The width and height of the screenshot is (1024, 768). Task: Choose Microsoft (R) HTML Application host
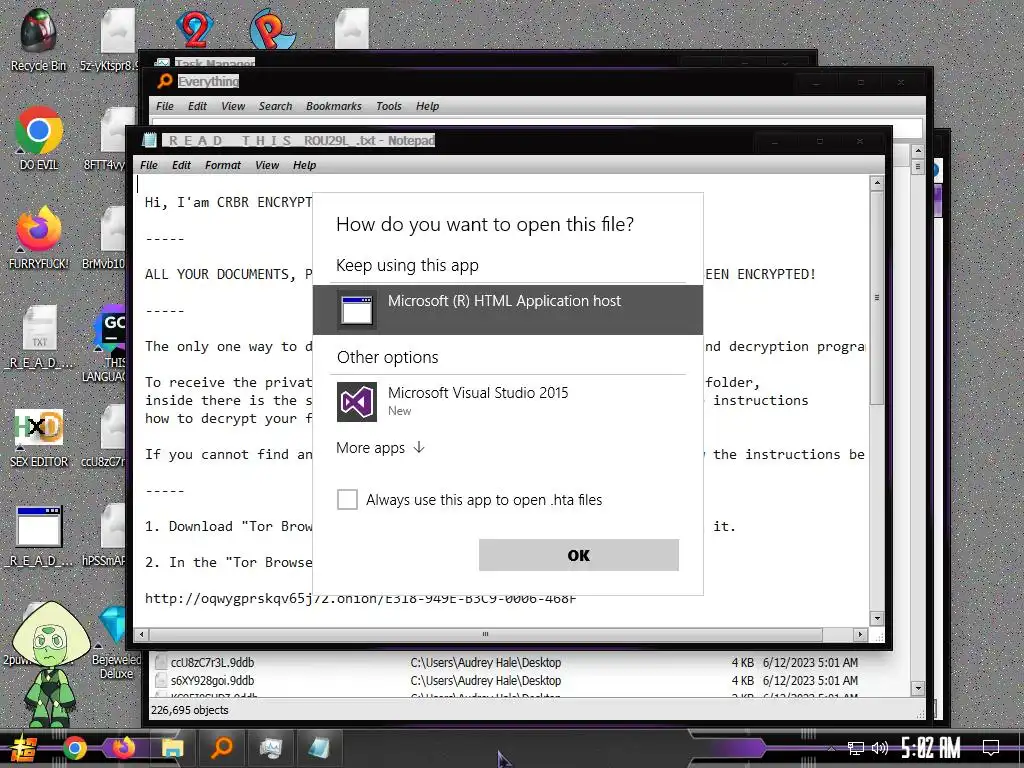tap(507, 310)
